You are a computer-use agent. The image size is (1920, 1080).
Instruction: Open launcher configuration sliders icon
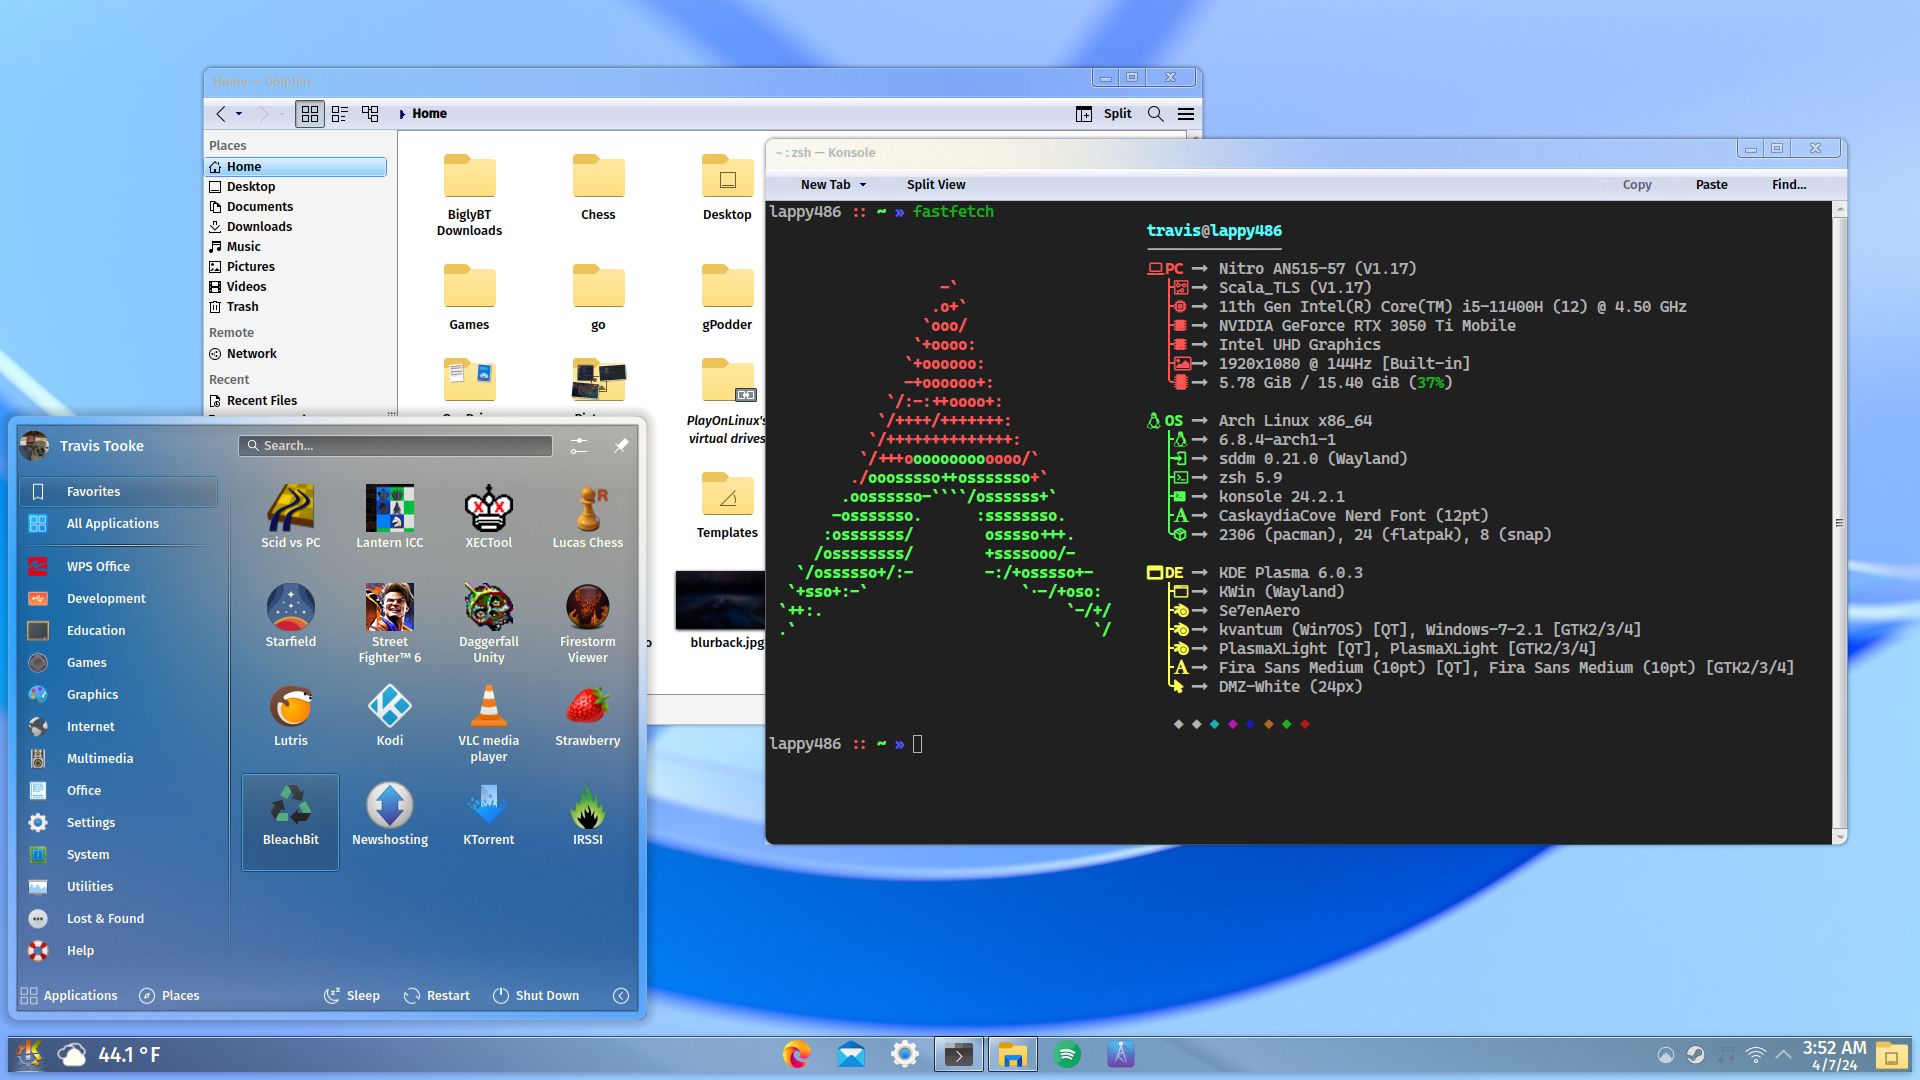coord(579,445)
